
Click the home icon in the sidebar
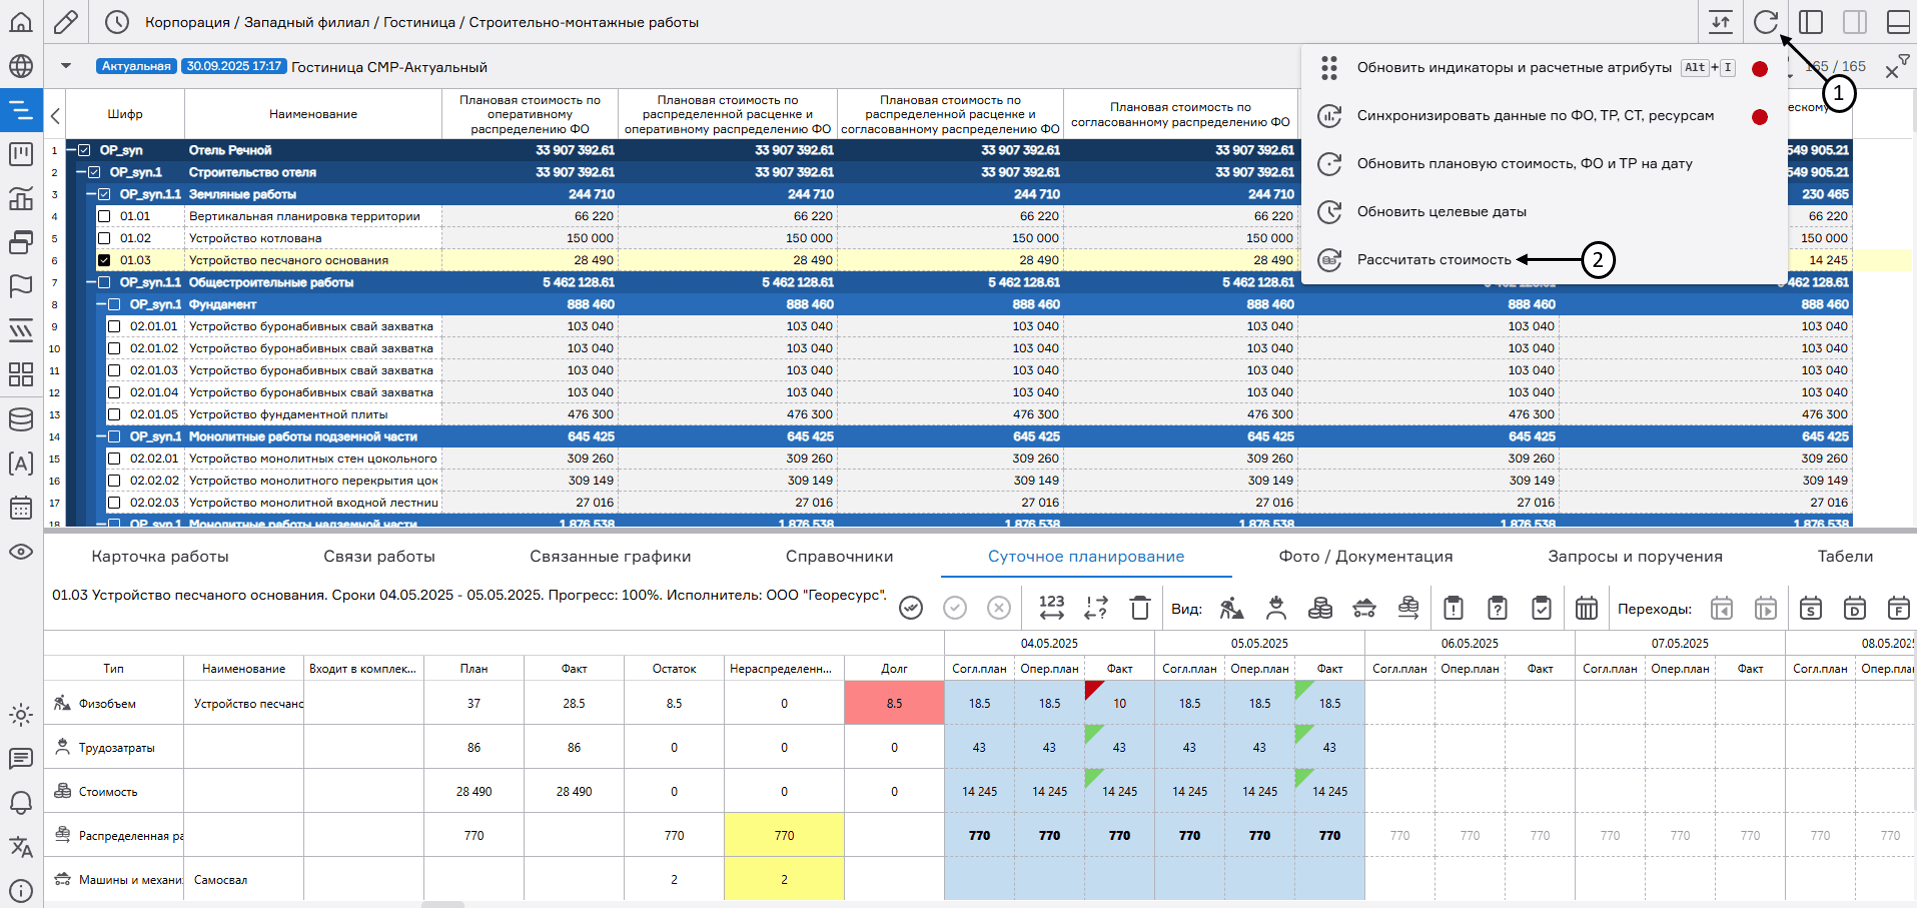(21, 22)
